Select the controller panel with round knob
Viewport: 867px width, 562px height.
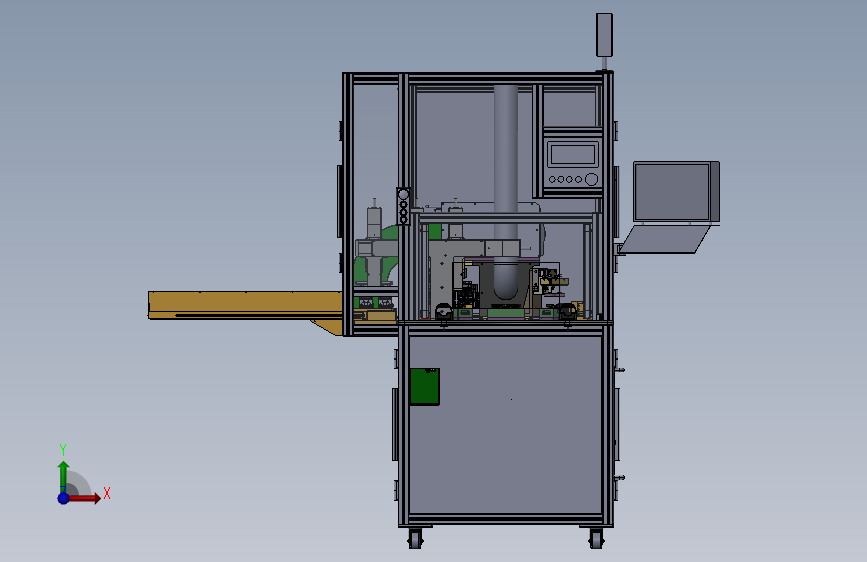(x=573, y=163)
